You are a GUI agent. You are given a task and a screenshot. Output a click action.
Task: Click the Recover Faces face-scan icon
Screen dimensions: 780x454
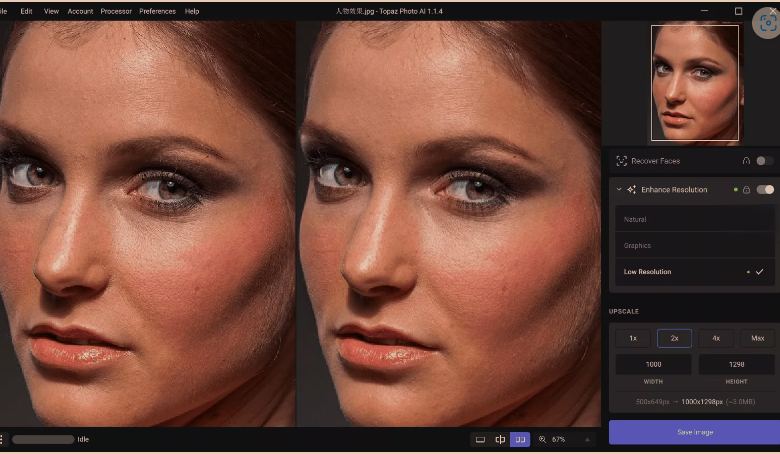pos(621,161)
